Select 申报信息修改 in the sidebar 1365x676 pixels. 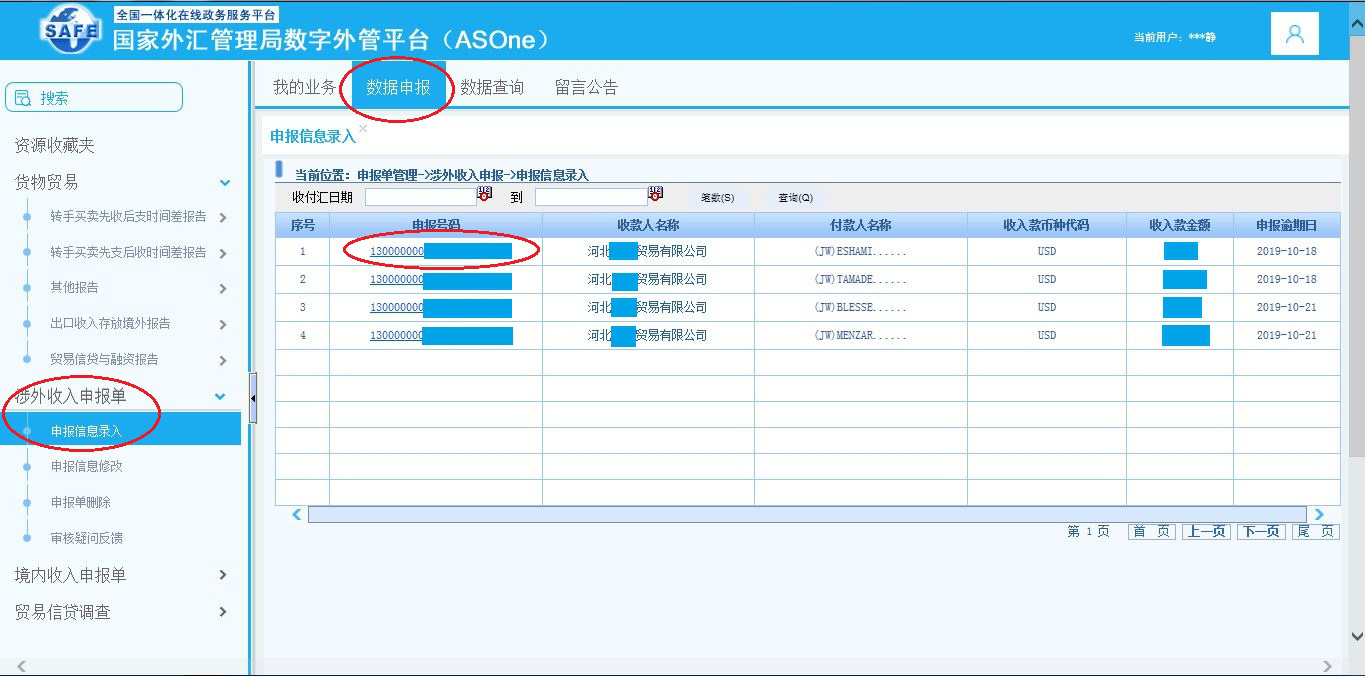[87, 467]
